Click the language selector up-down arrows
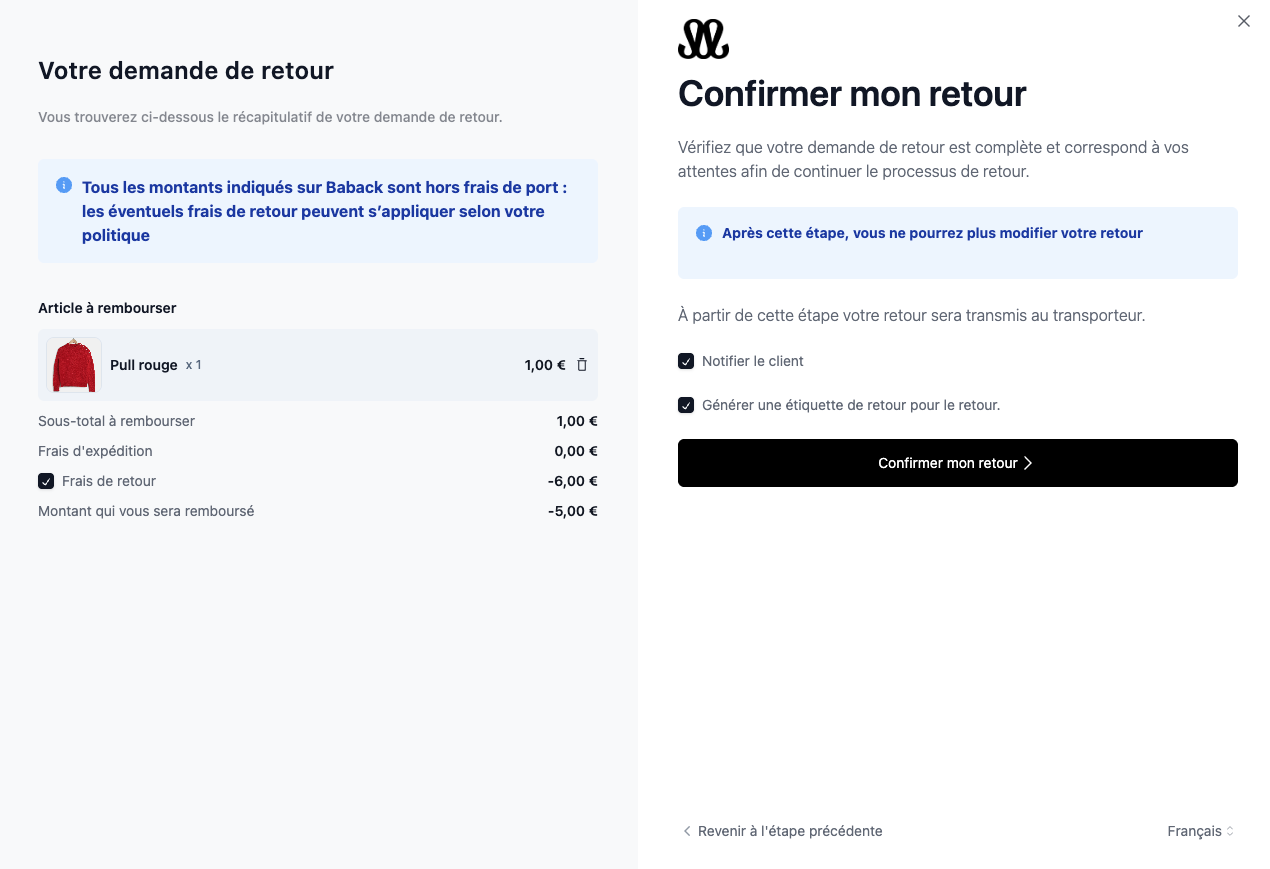Viewport: 1270px width, 869px height. pyautogui.click(x=1230, y=831)
